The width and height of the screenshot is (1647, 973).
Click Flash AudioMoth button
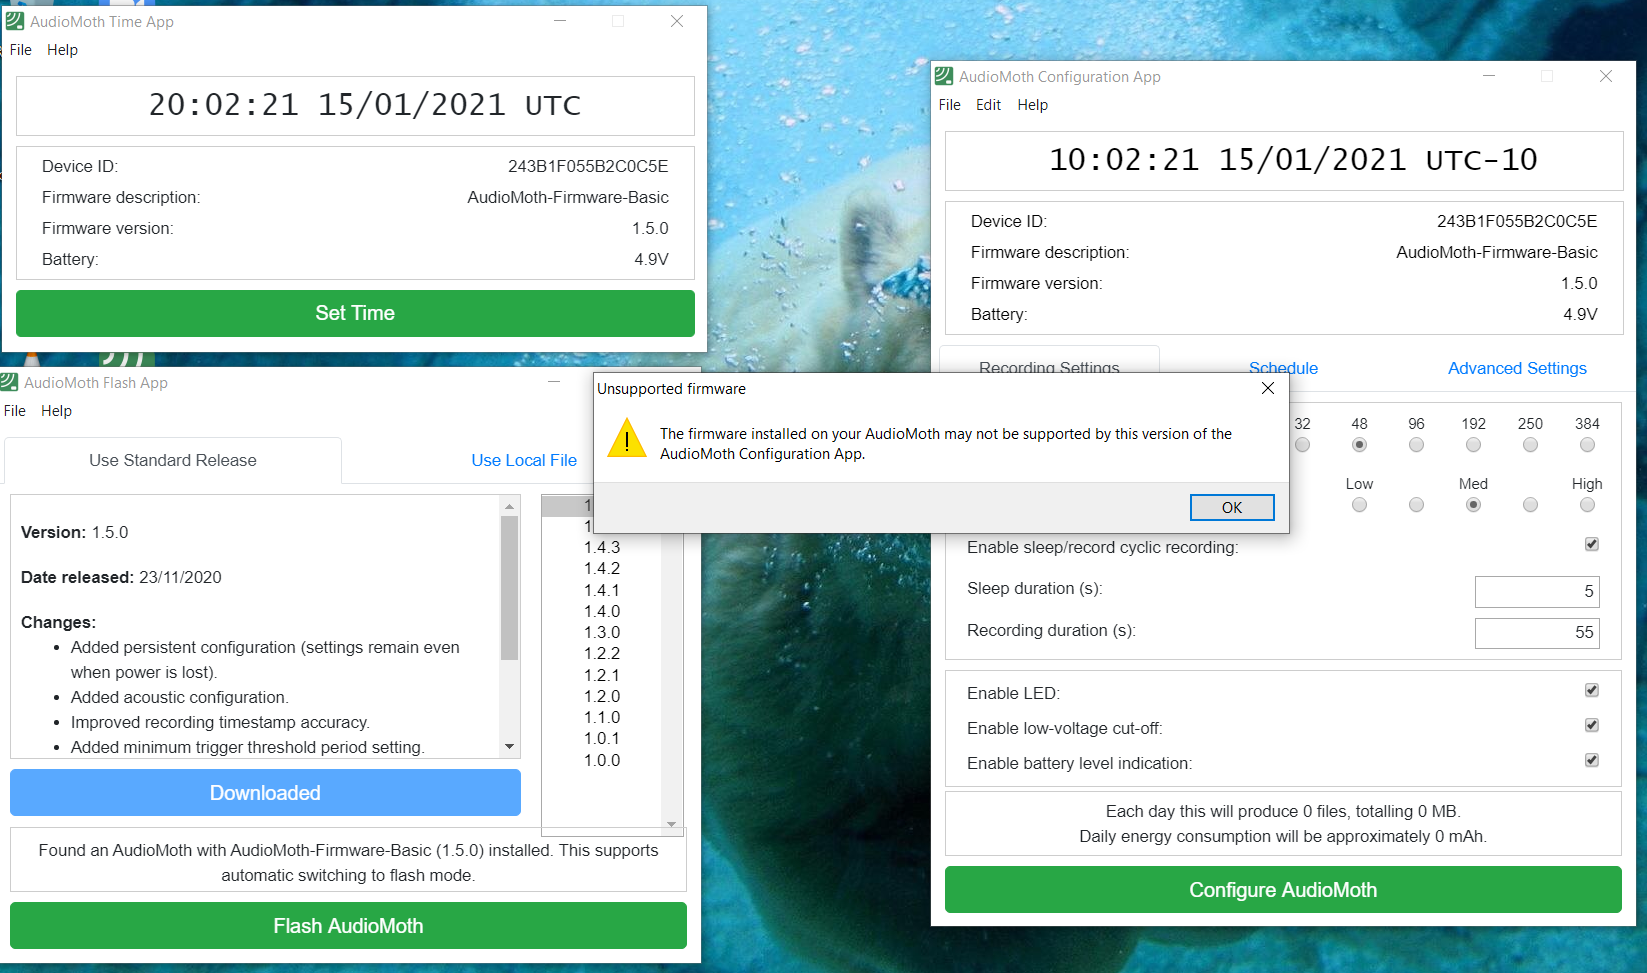click(348, 926)
